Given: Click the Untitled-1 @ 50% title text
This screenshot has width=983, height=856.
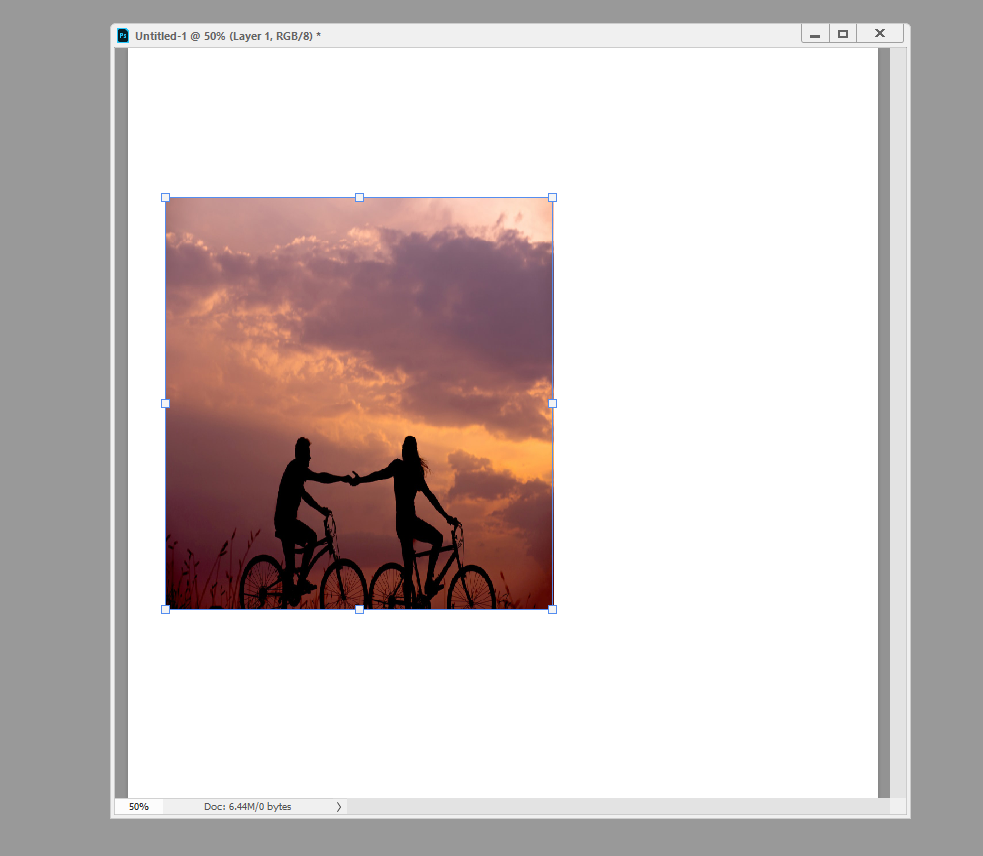Looking at the screenshot, I should pos(228,36).
